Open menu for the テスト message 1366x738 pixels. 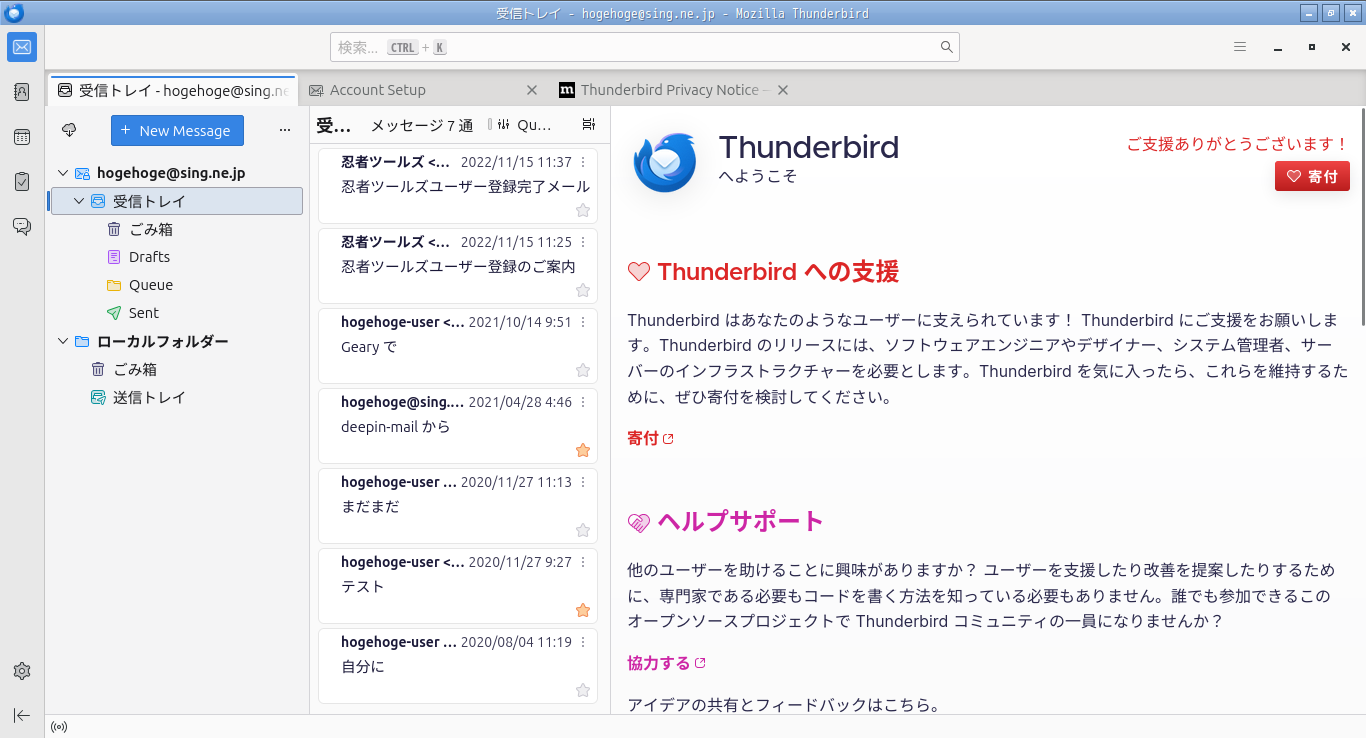pos(583,562)
